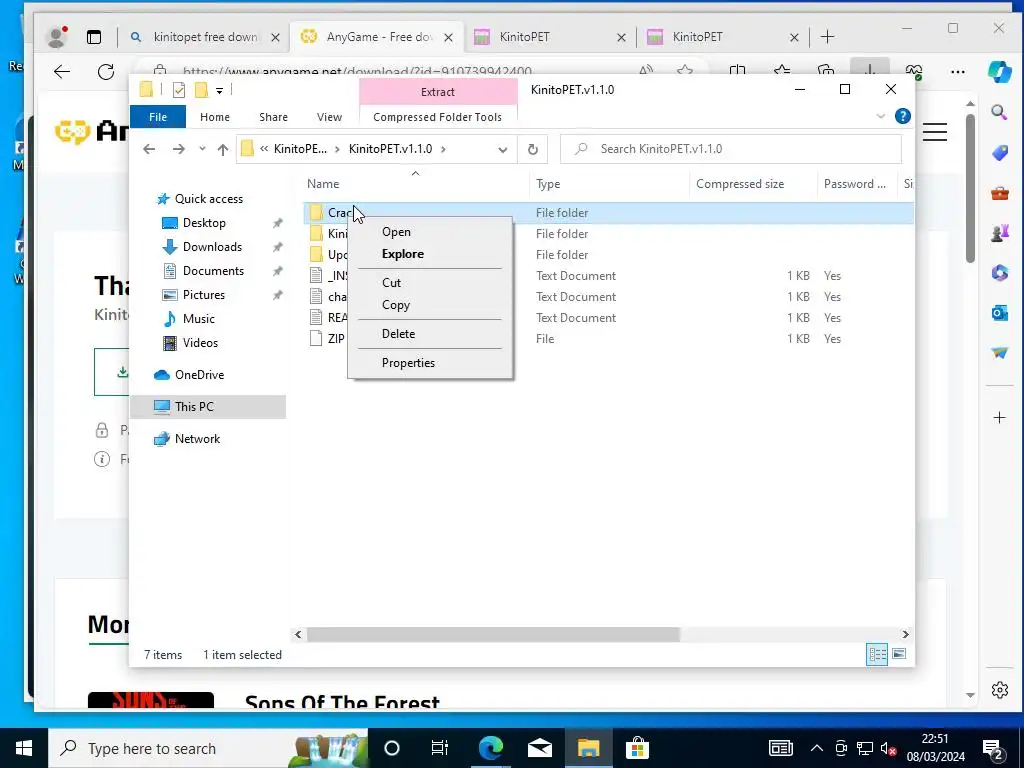Image resolution: width=1024 pixels, height=768 pixels.
Task: Click Search KinitoPET.v1.1.0 field
Action: pyautogui.click(x=731, y=149)
